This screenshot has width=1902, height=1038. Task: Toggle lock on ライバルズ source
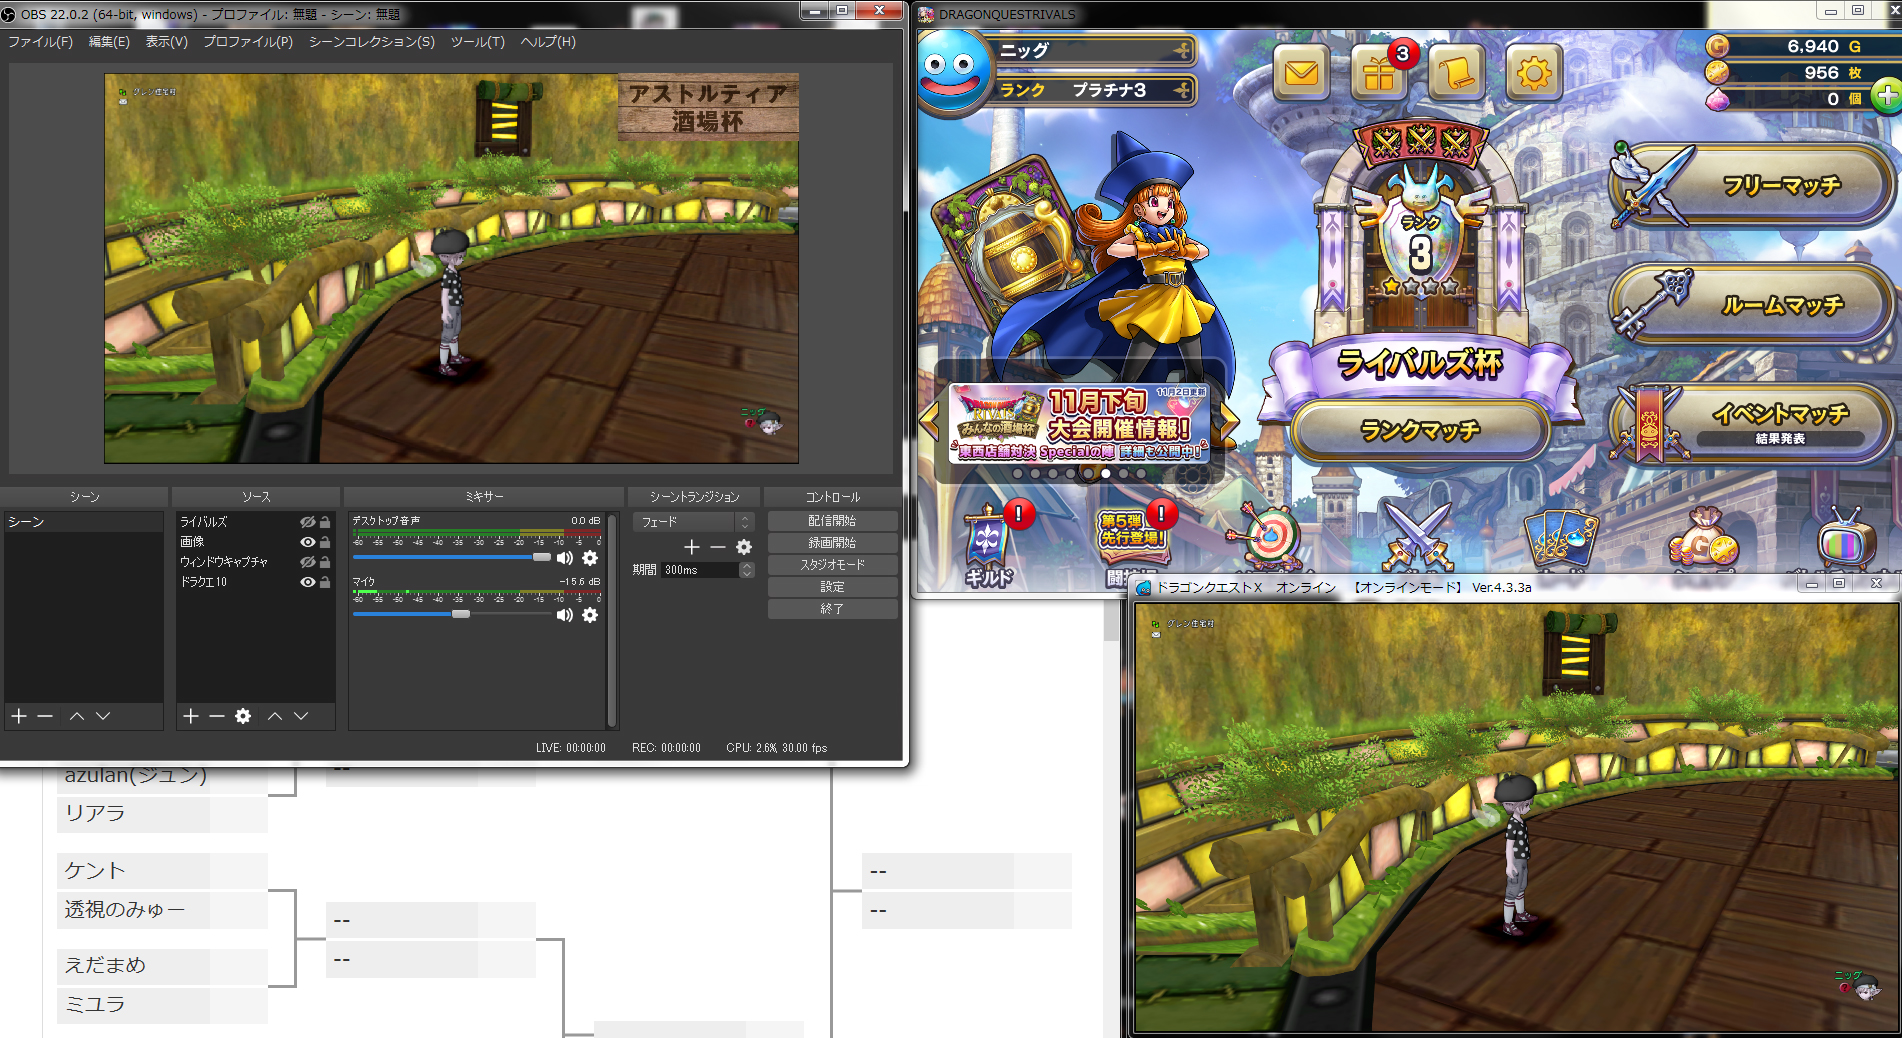325,522
